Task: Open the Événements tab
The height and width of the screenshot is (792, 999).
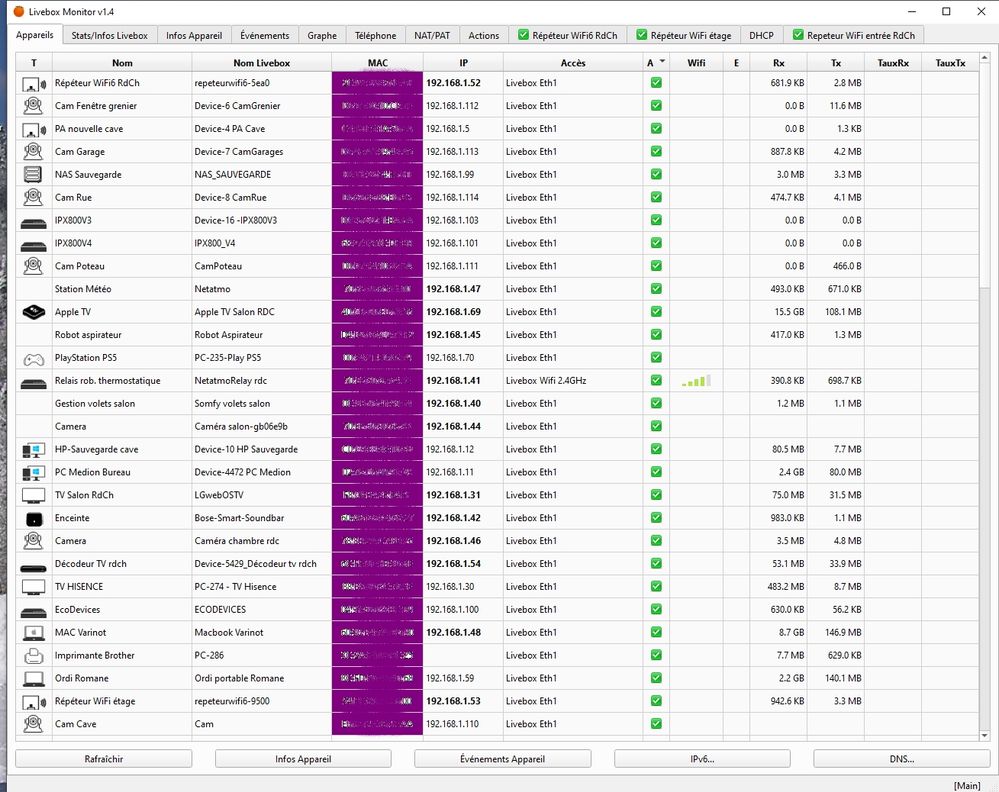Action: [265, 35]
